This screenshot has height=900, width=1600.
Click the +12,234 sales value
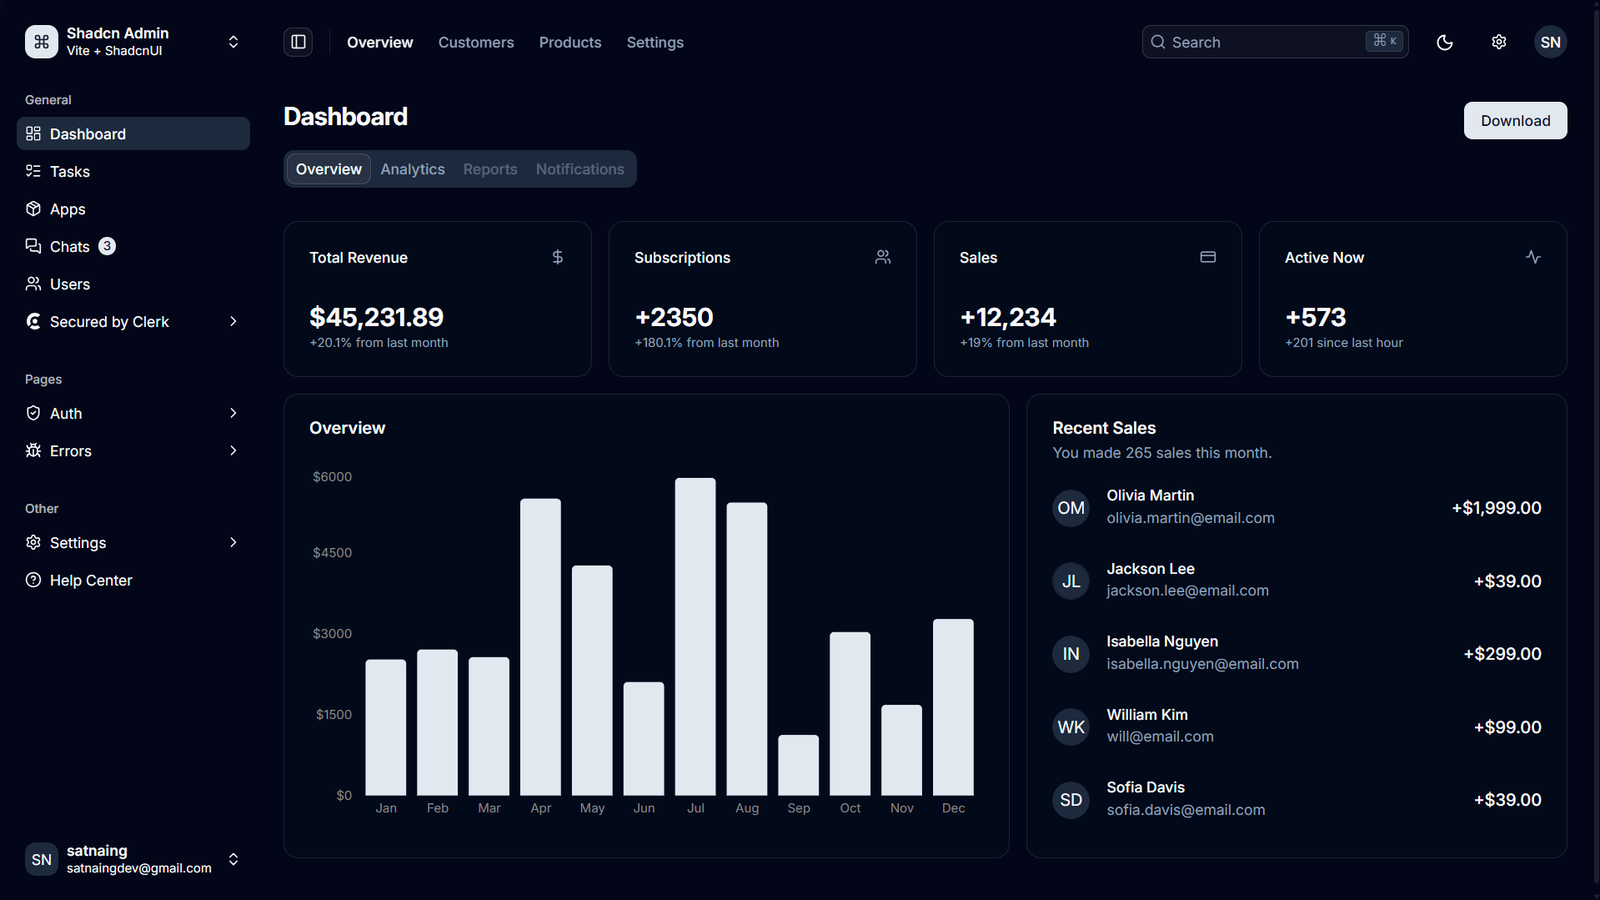coord(1008,317)
